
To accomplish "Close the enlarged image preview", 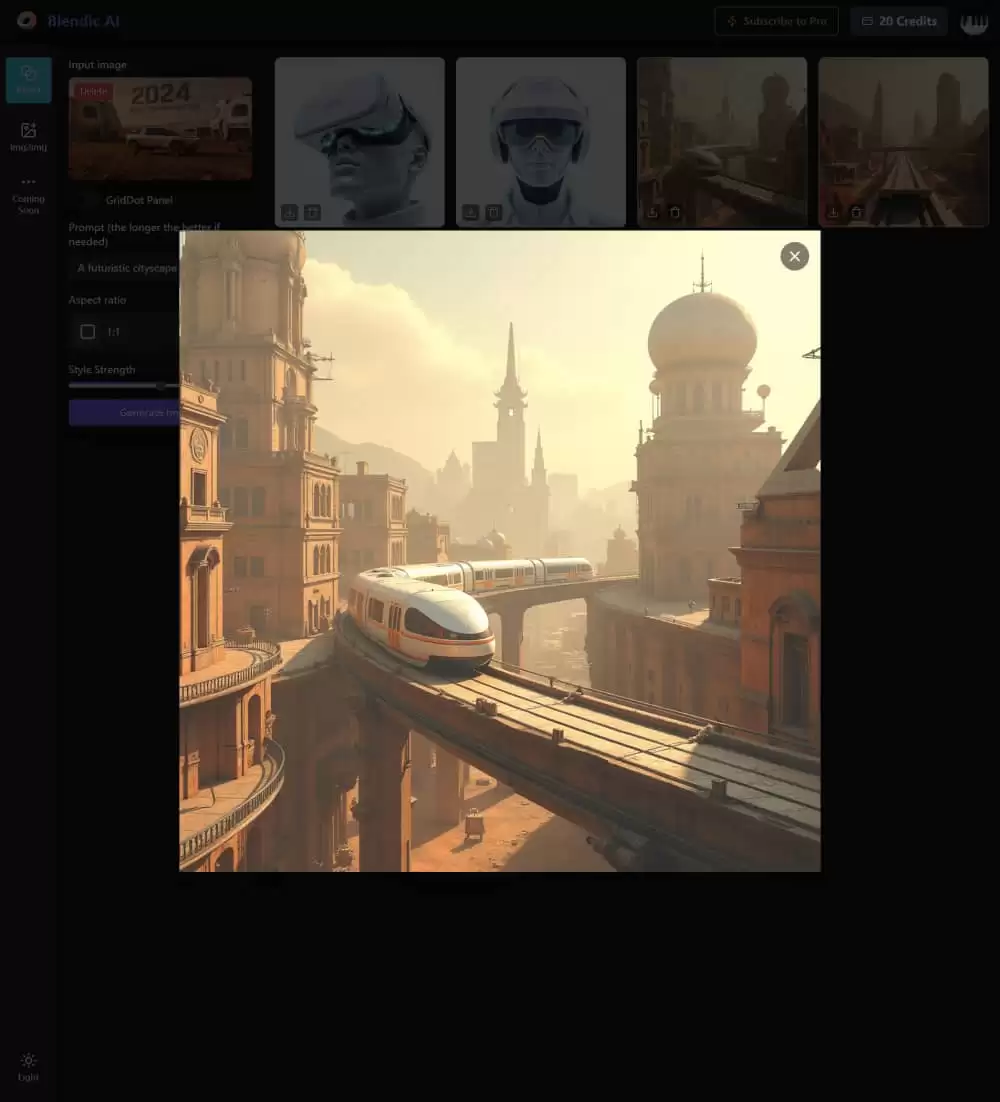I will pyautogui.click(x=794, y=257).
